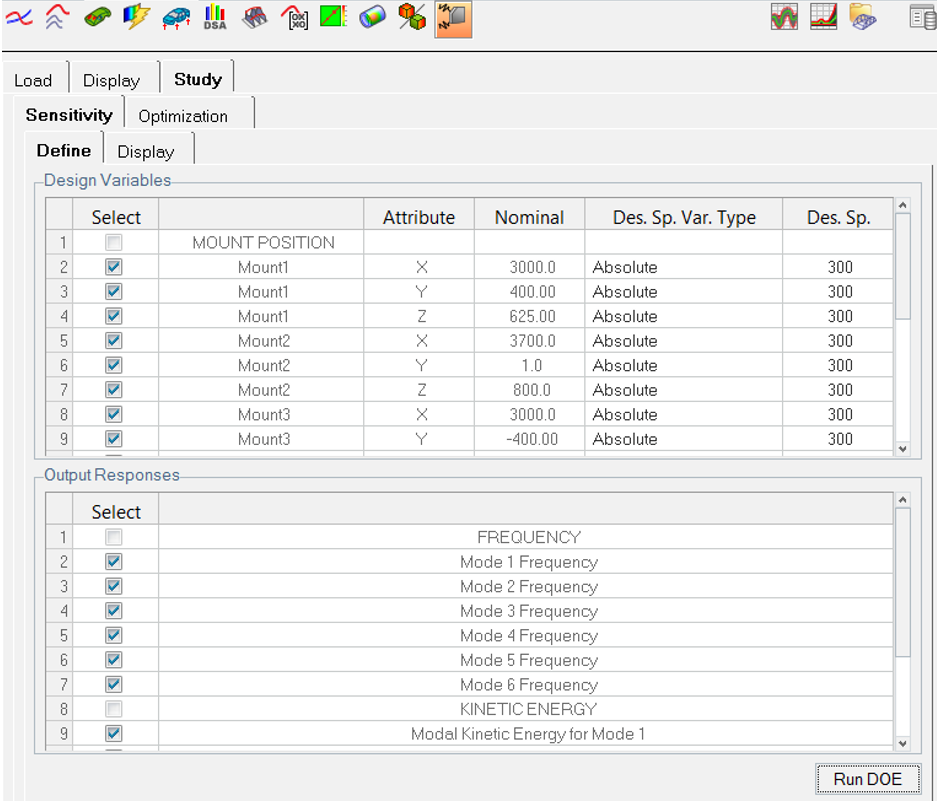
Task: Toggle the Mode 3 Frequency checkbox
Action: pos(114,611)
